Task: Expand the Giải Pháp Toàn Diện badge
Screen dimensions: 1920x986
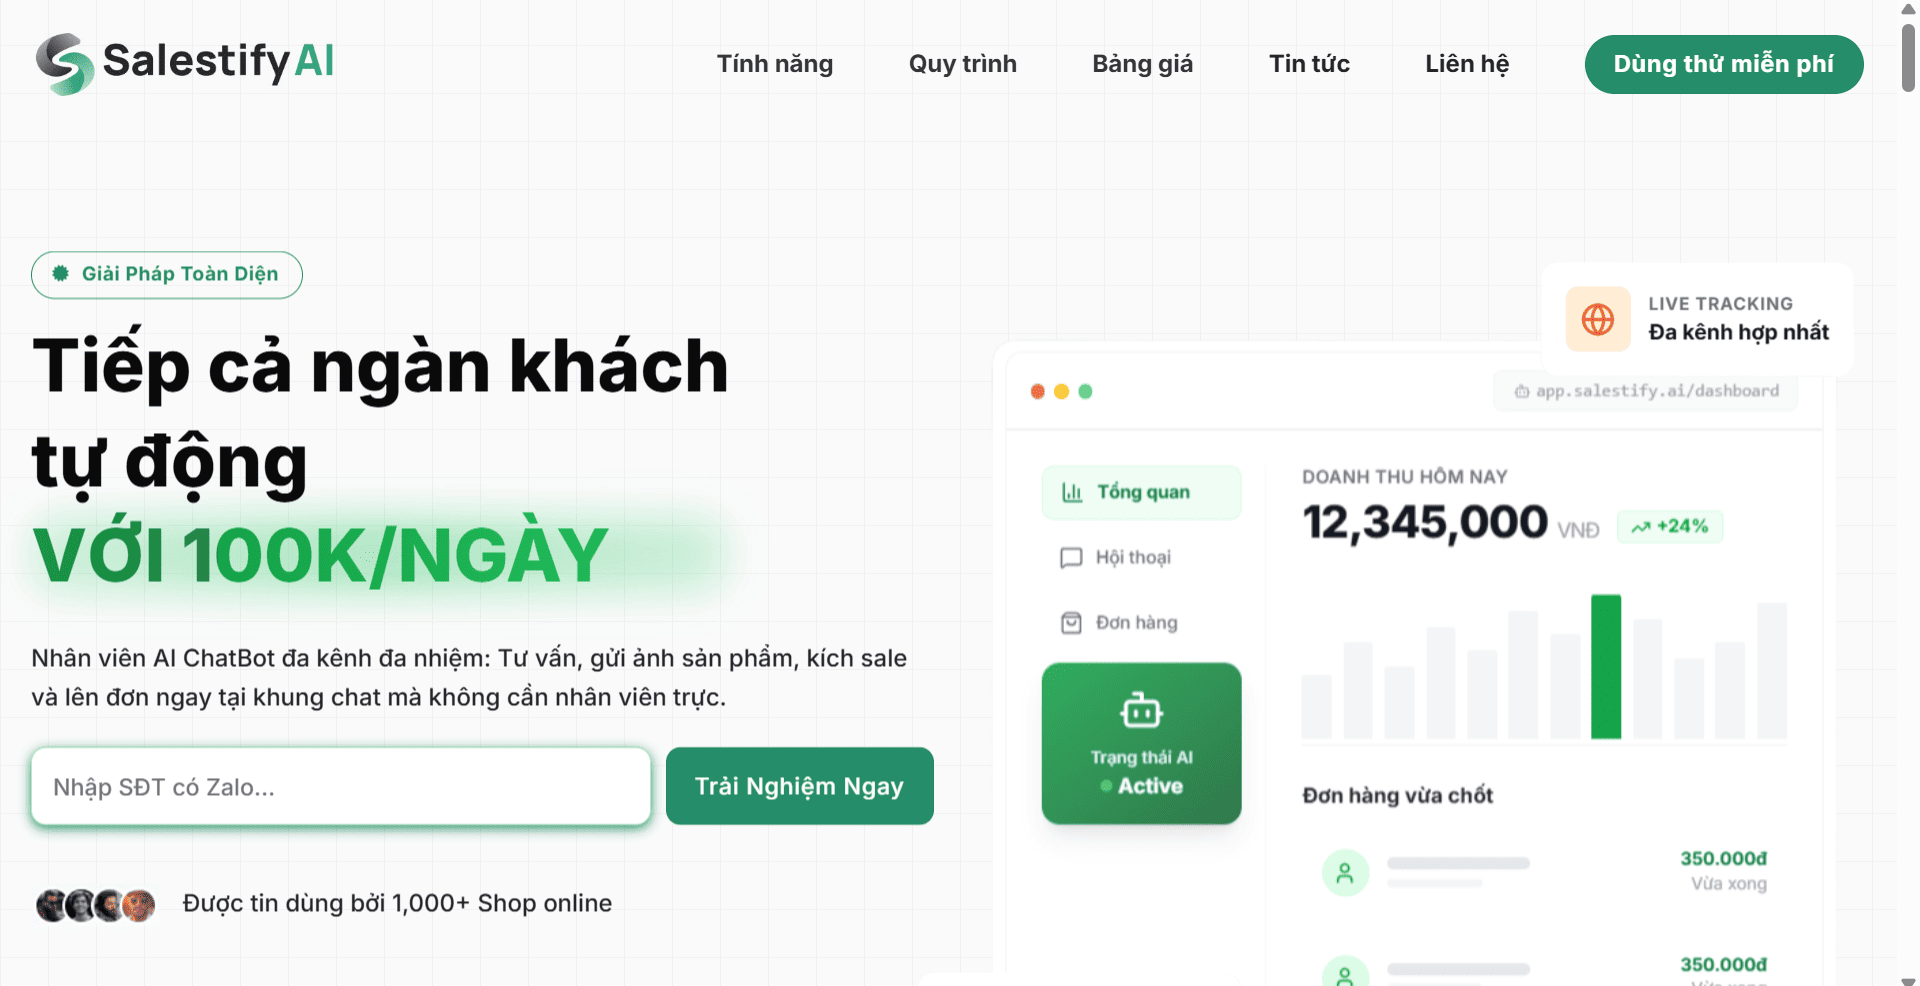Action: click(166, 274)
